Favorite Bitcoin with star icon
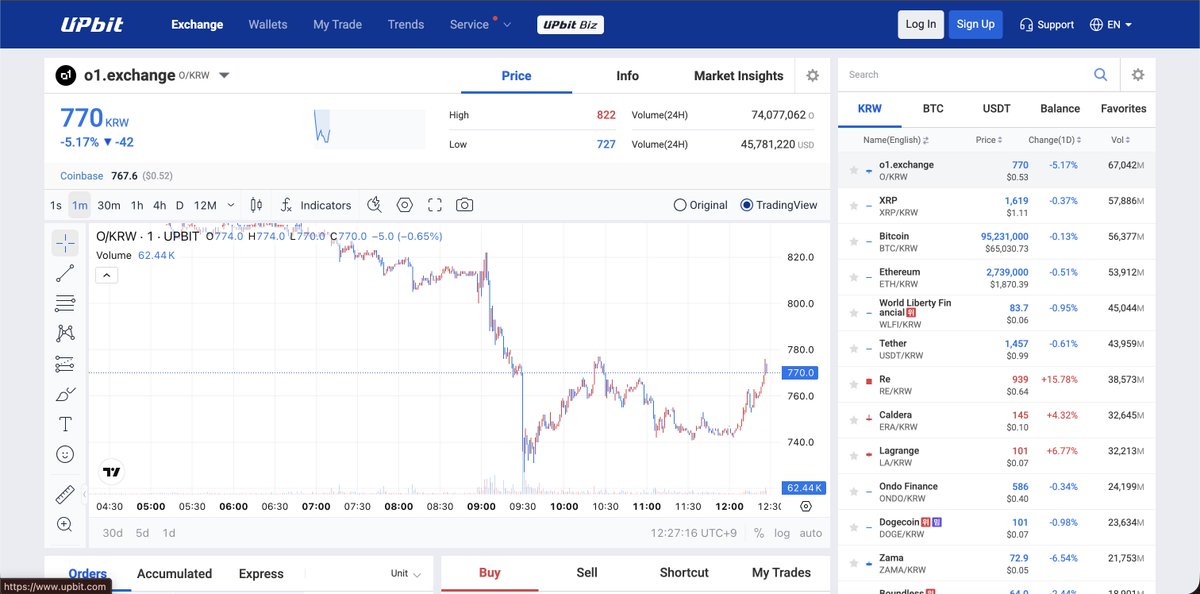Image resolution: width=1200 pixels, height=594 pixels. [x=853, y=242]
